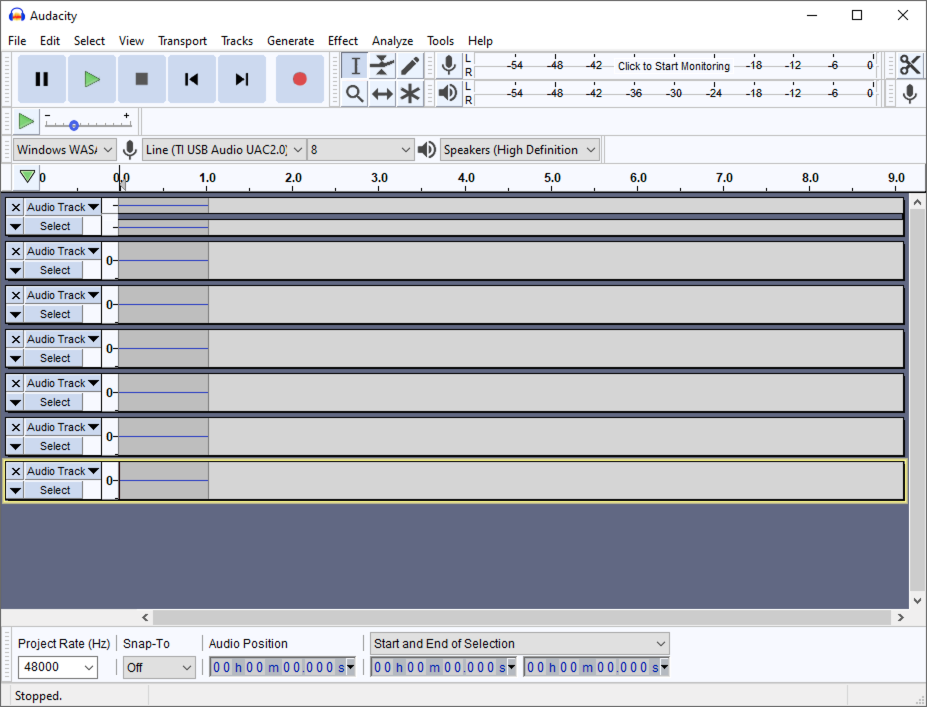Click microphone icon beside recording device dropdown
927x707 pixels.
(129, 150)
